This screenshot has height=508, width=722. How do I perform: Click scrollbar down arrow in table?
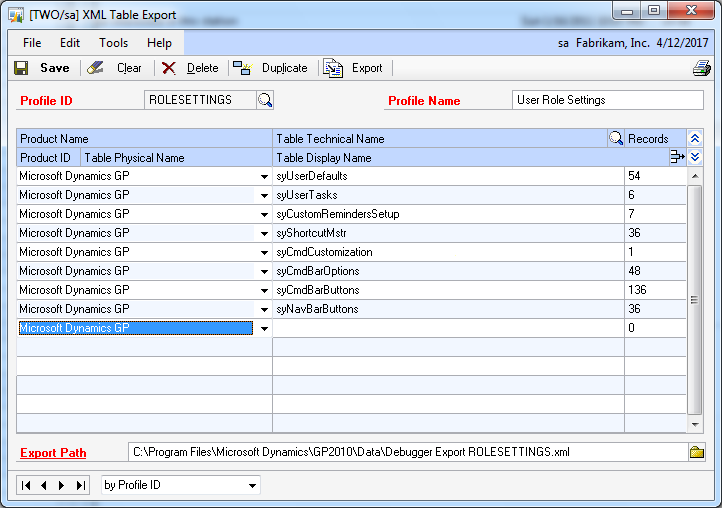(x=695, y=425)
